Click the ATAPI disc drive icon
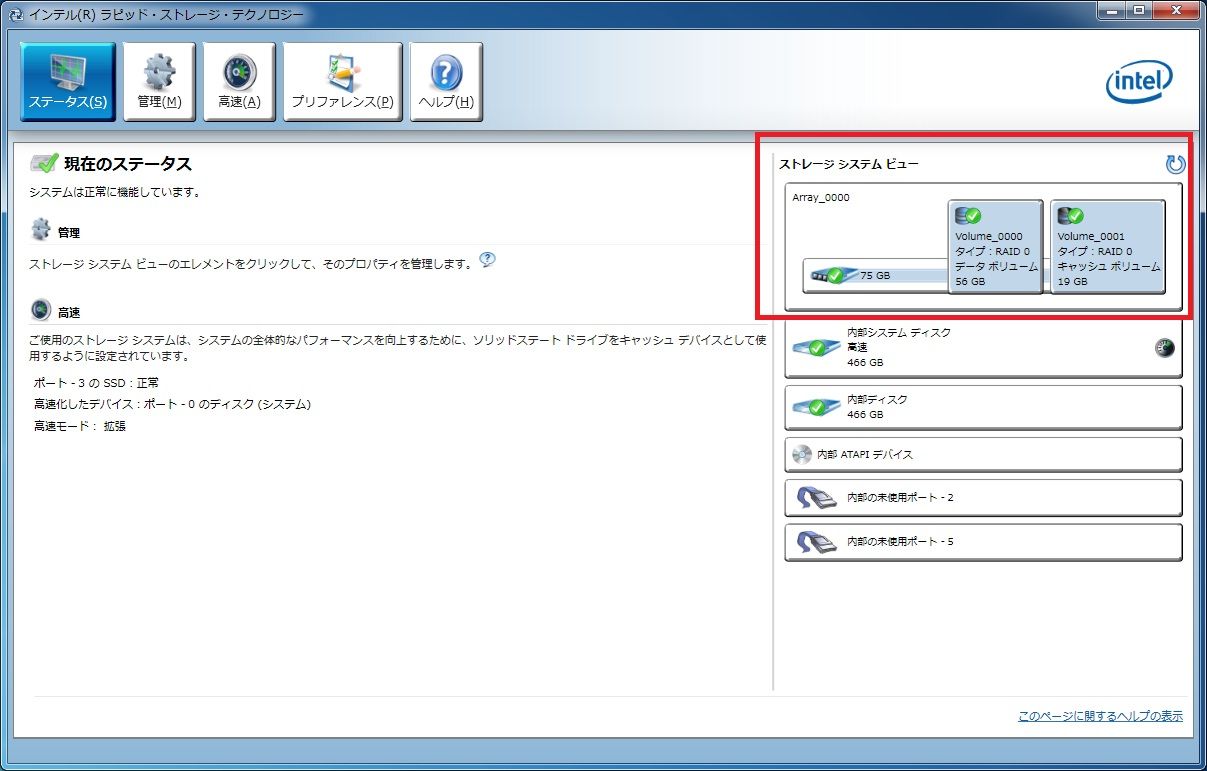 click(x=801, y=454)
